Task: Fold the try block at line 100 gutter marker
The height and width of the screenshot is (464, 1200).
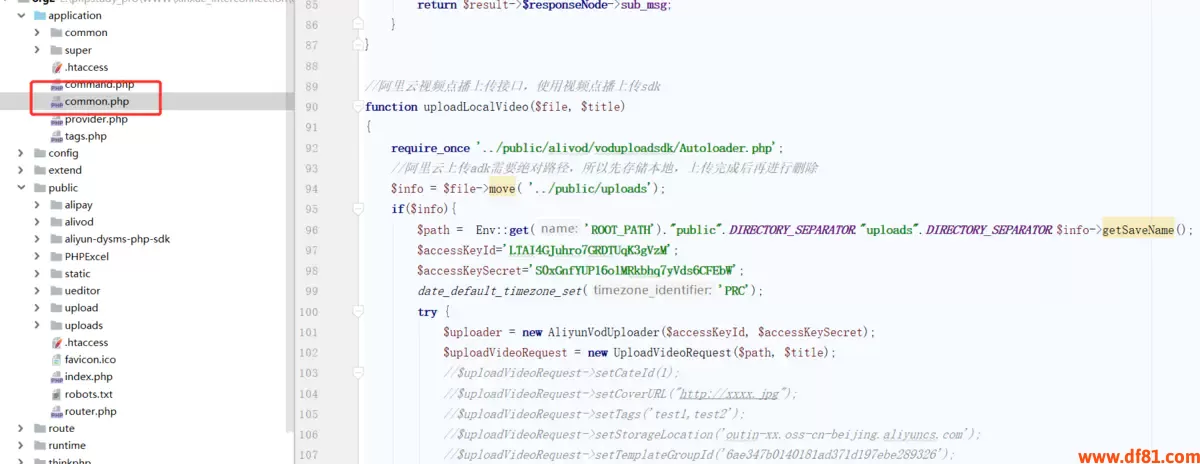Action: pos(358,311)
